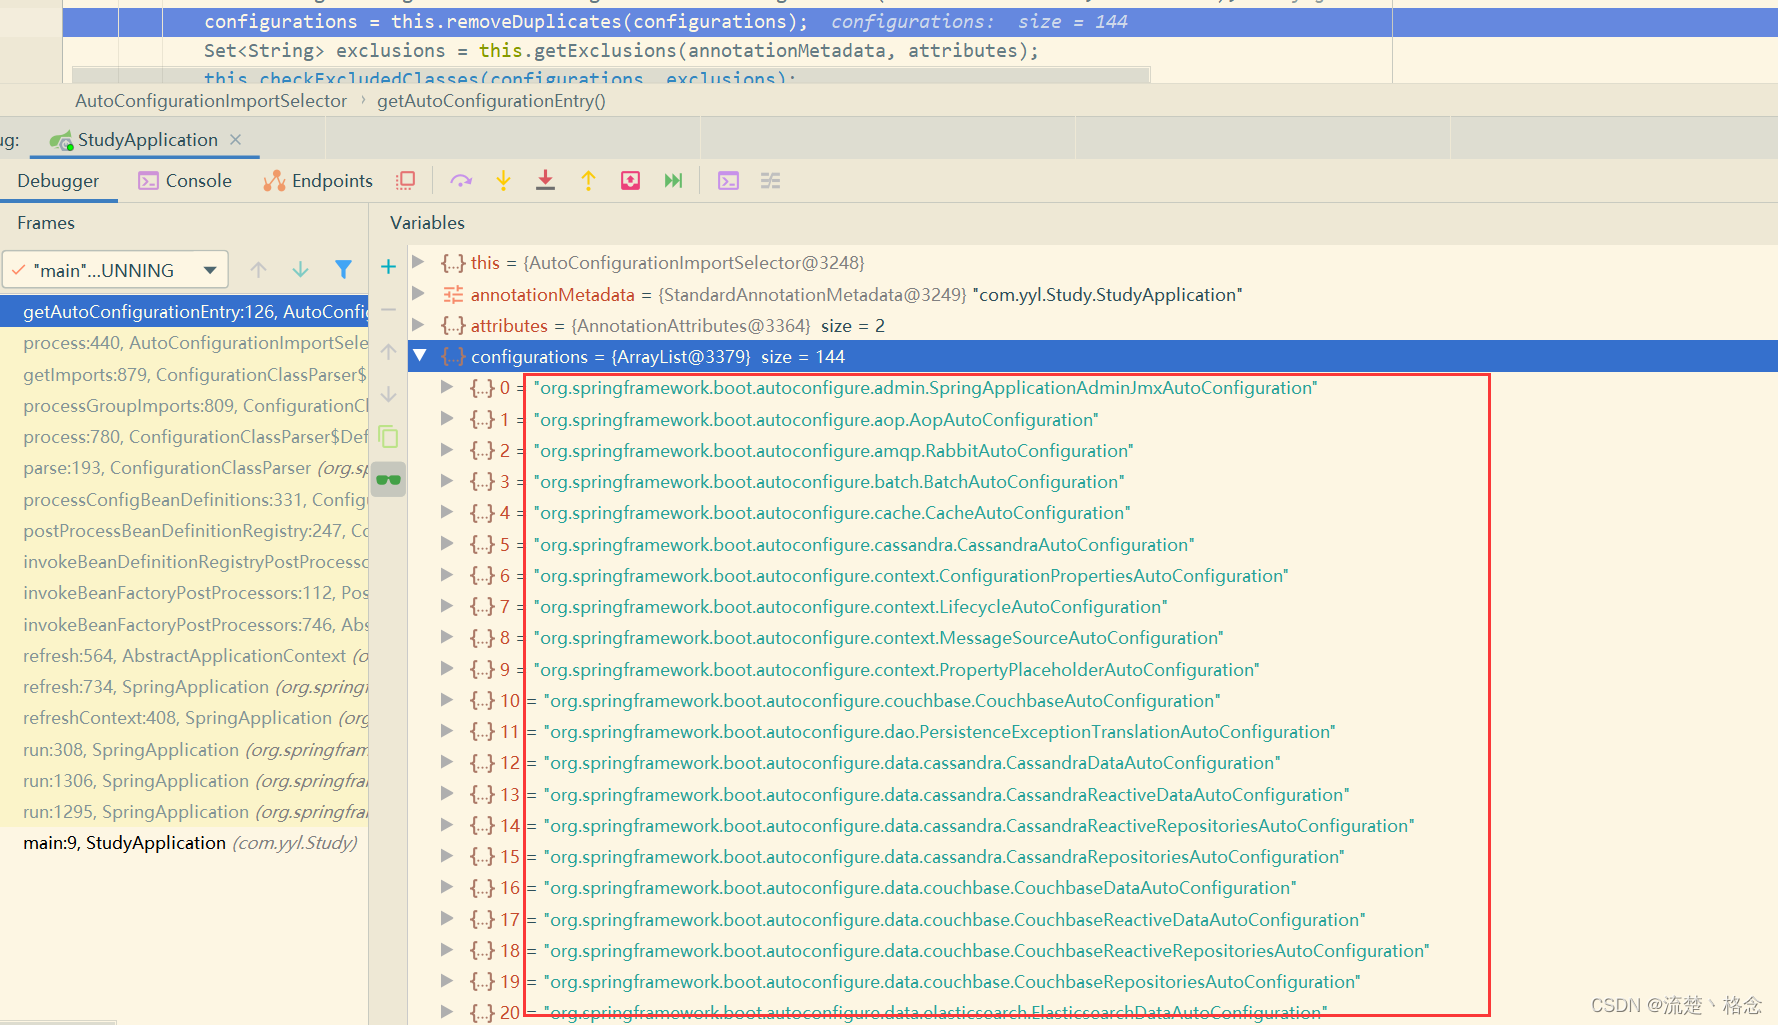1778x1025 pixels.
Task: Close the StudyApplication debug tab
Action: click(x=236, y=139)
